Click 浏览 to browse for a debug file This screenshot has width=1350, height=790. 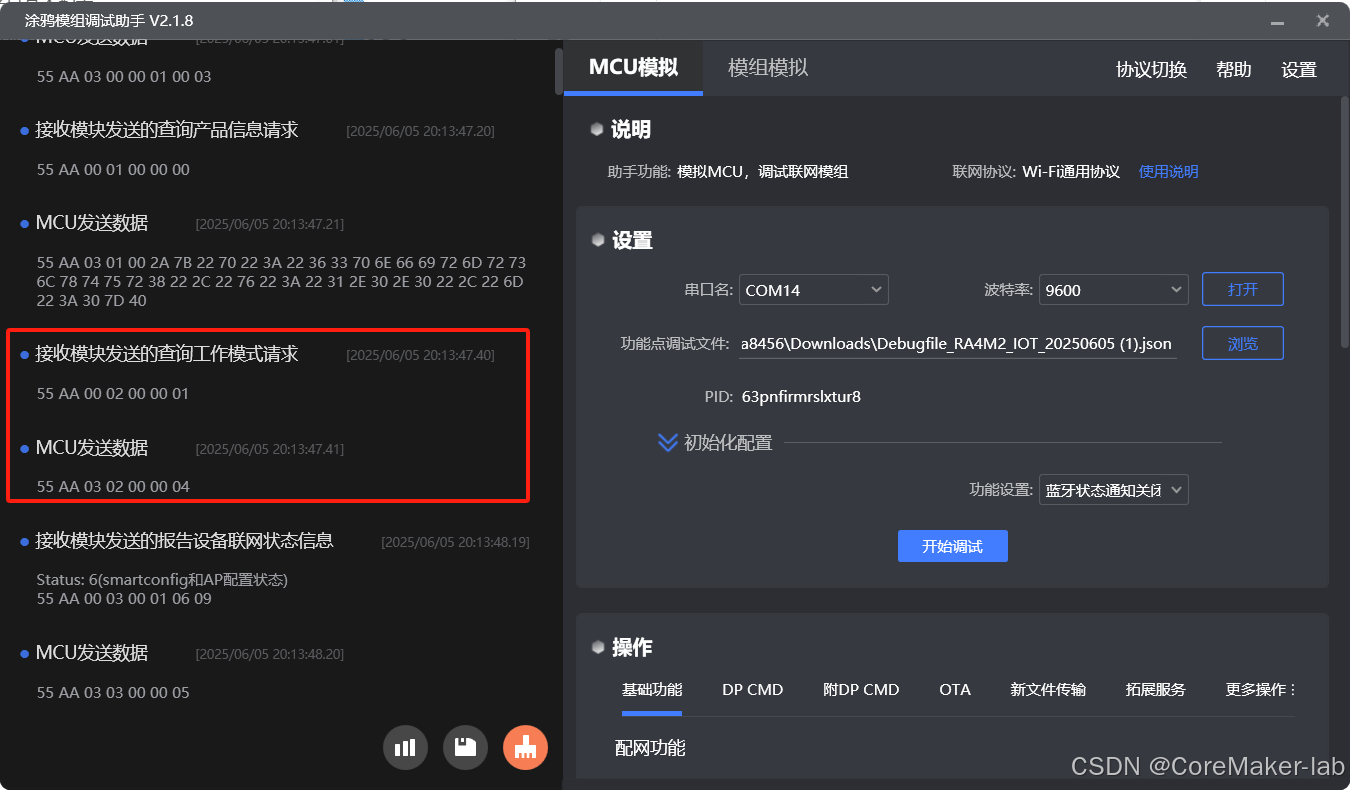[x=1242, y=343]
